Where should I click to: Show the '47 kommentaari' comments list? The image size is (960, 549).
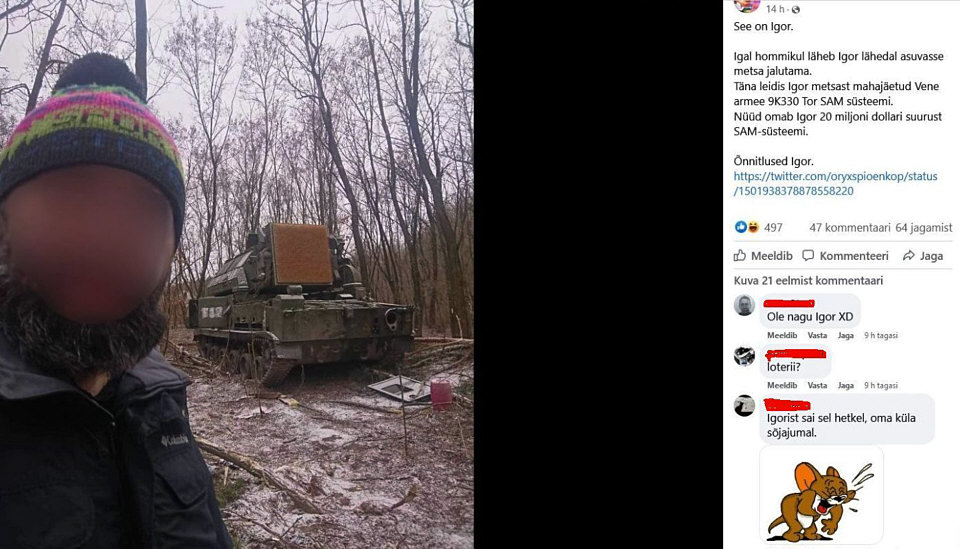[x=850, y=228]
